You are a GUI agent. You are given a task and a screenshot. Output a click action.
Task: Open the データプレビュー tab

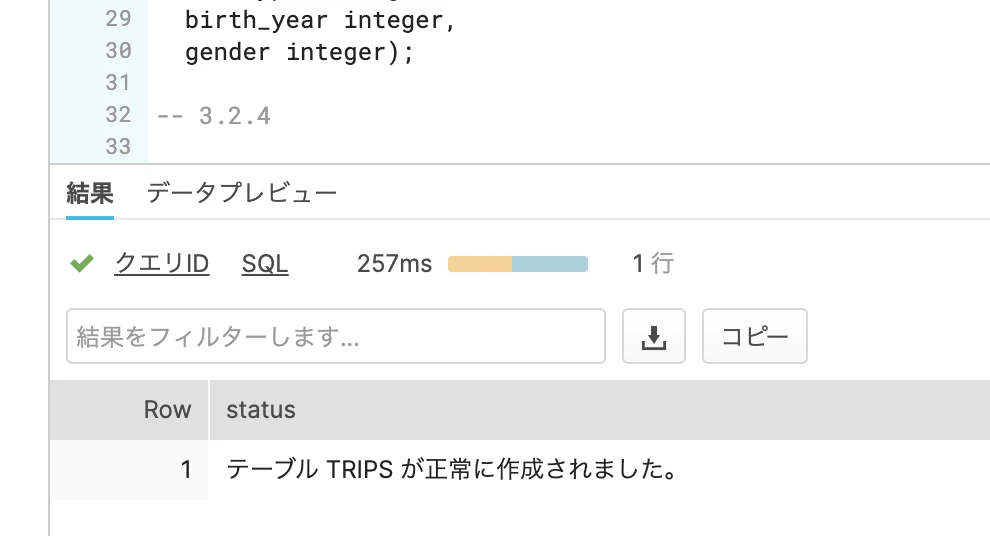[x=242, y=193]
